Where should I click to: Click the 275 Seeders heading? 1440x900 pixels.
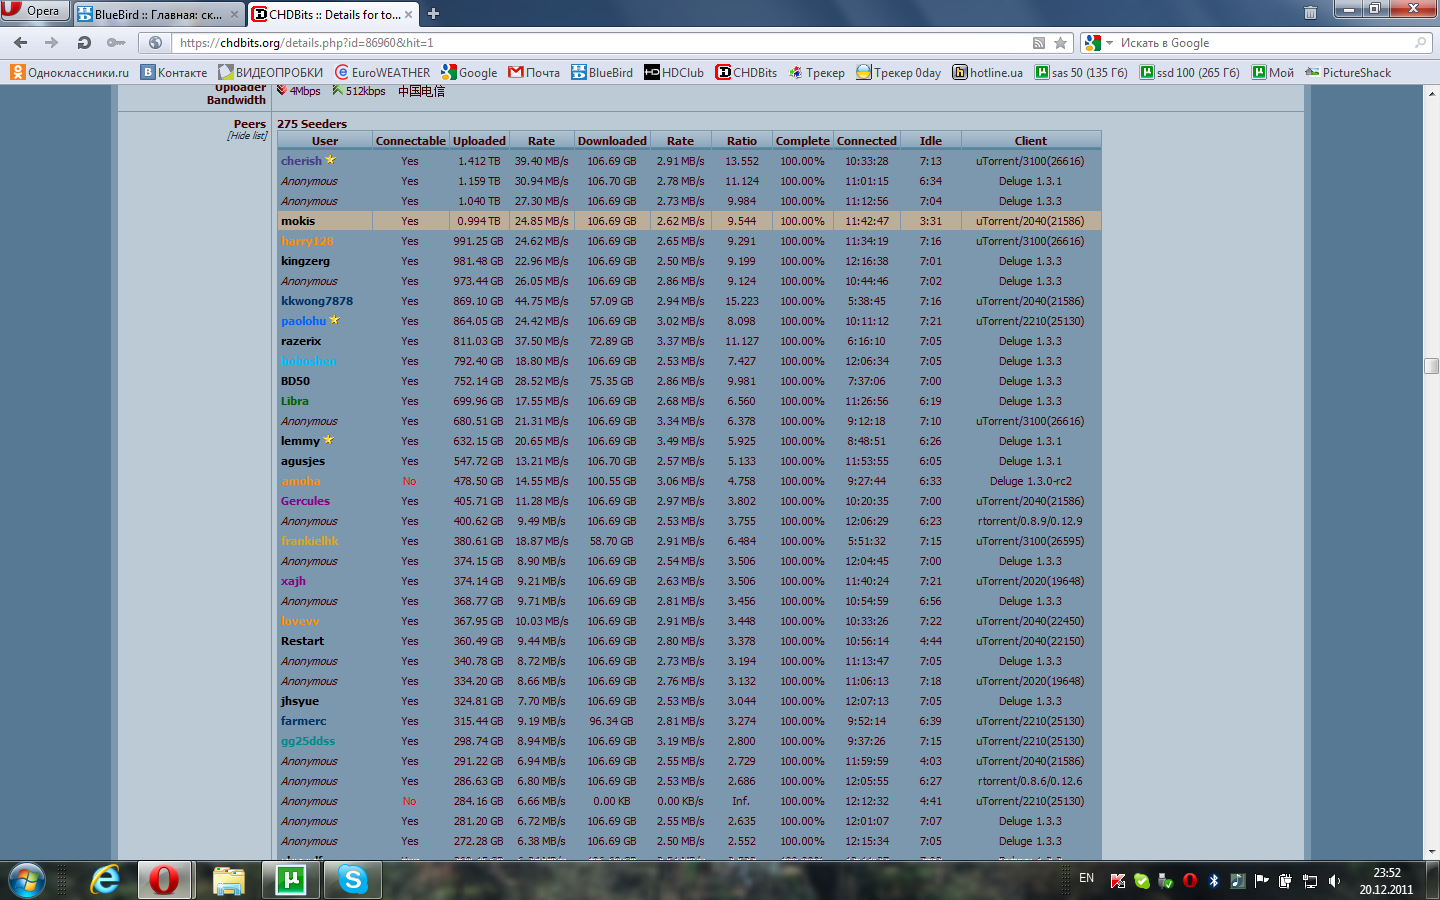pyautogui.click(x=312, y=124)
